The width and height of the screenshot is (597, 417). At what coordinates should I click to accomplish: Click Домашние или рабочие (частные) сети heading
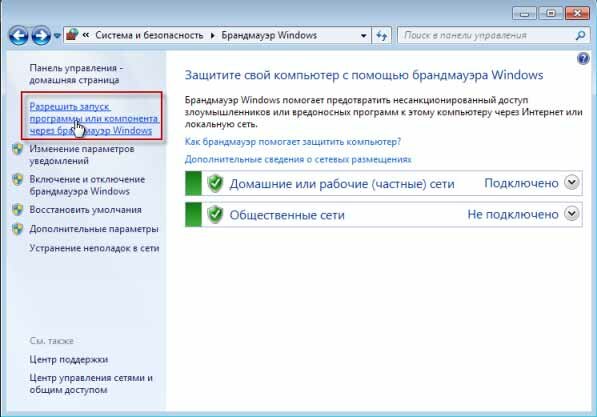tap(342, 184)
